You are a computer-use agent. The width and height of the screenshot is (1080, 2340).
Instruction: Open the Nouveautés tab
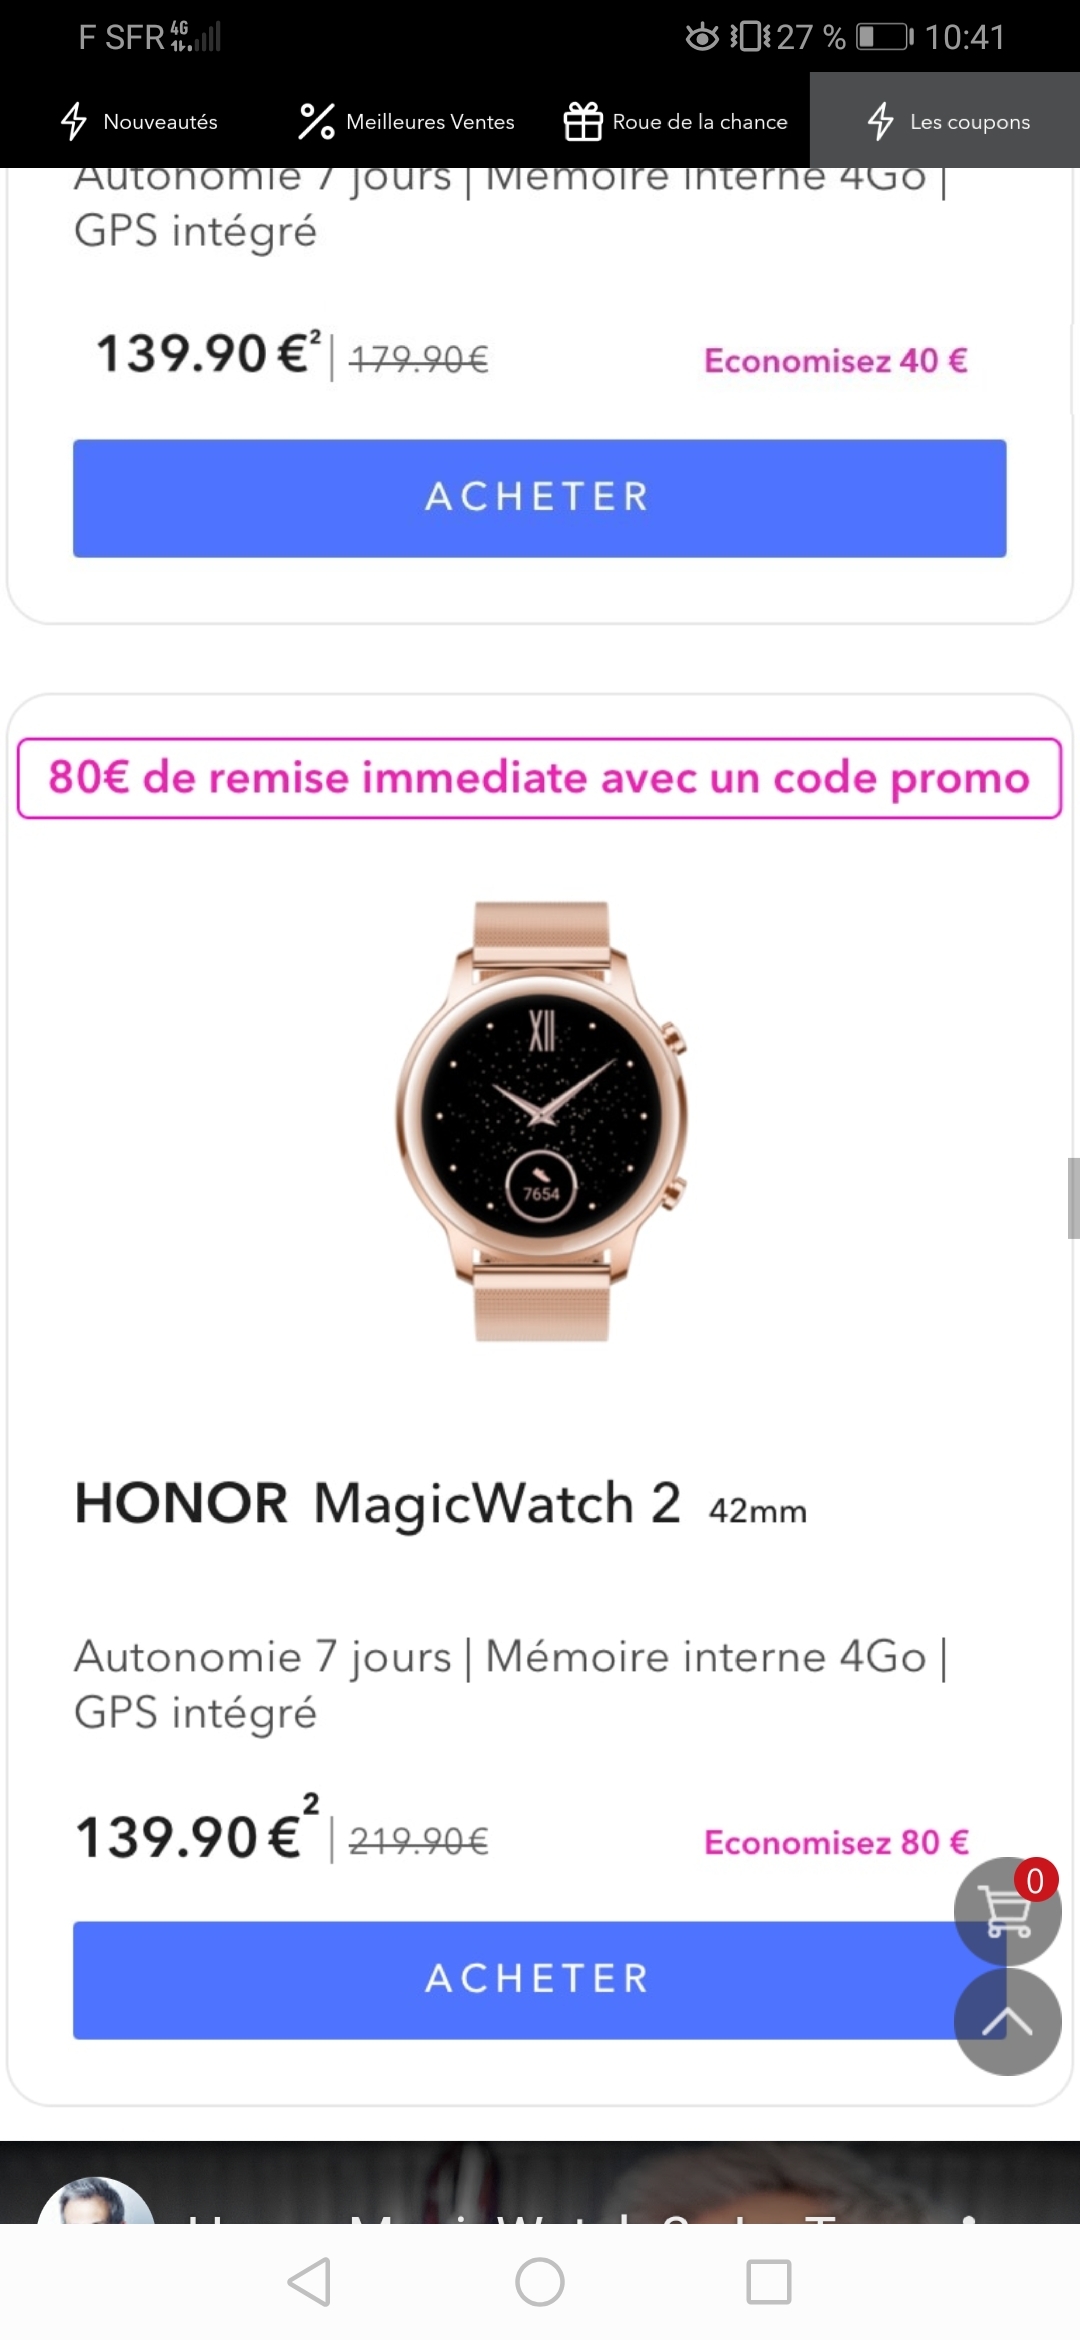point(138,121)
